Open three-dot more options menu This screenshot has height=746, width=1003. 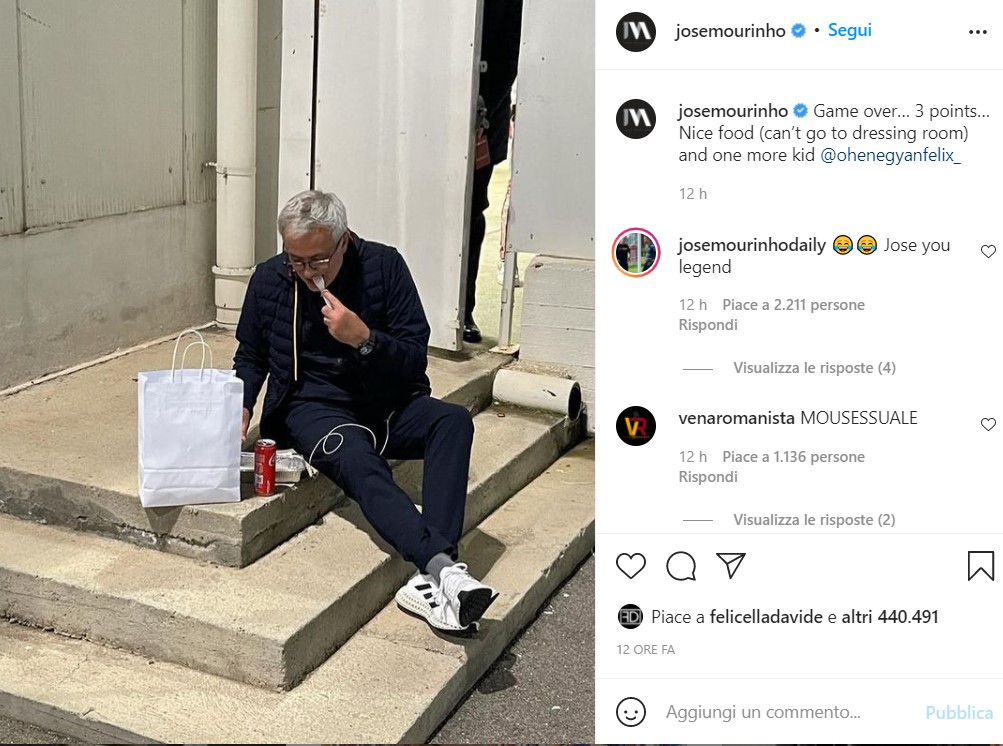(x=978, y=32)
